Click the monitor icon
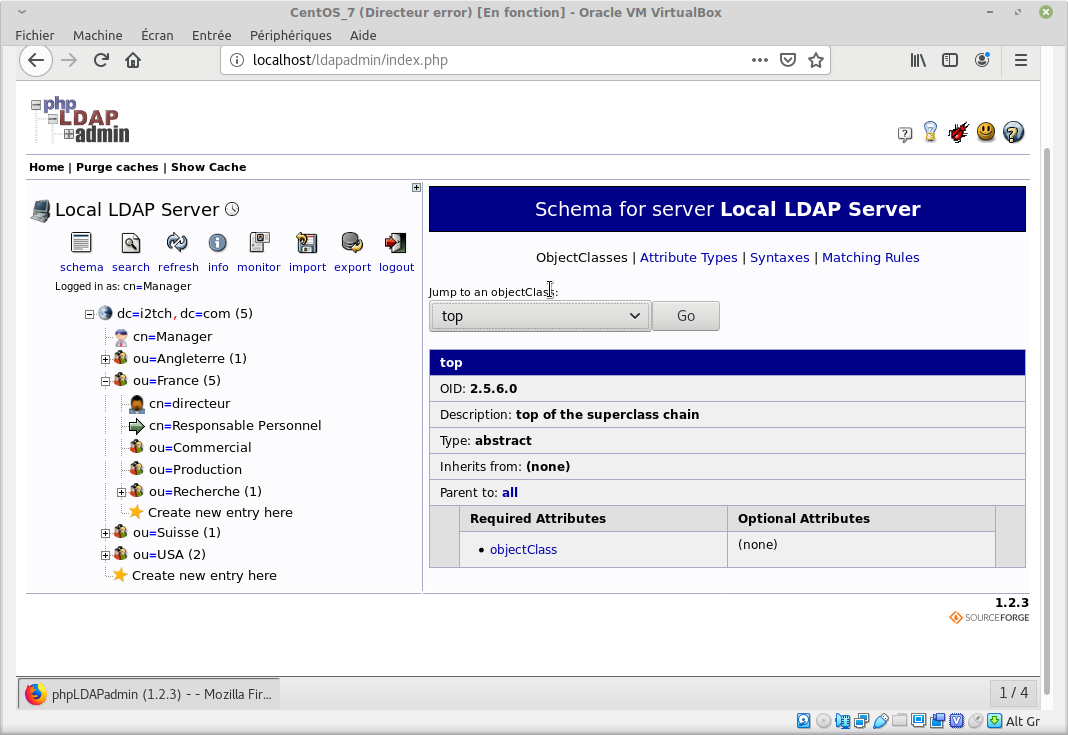Viewport: 1068px width, 735px height. (259, 243)
